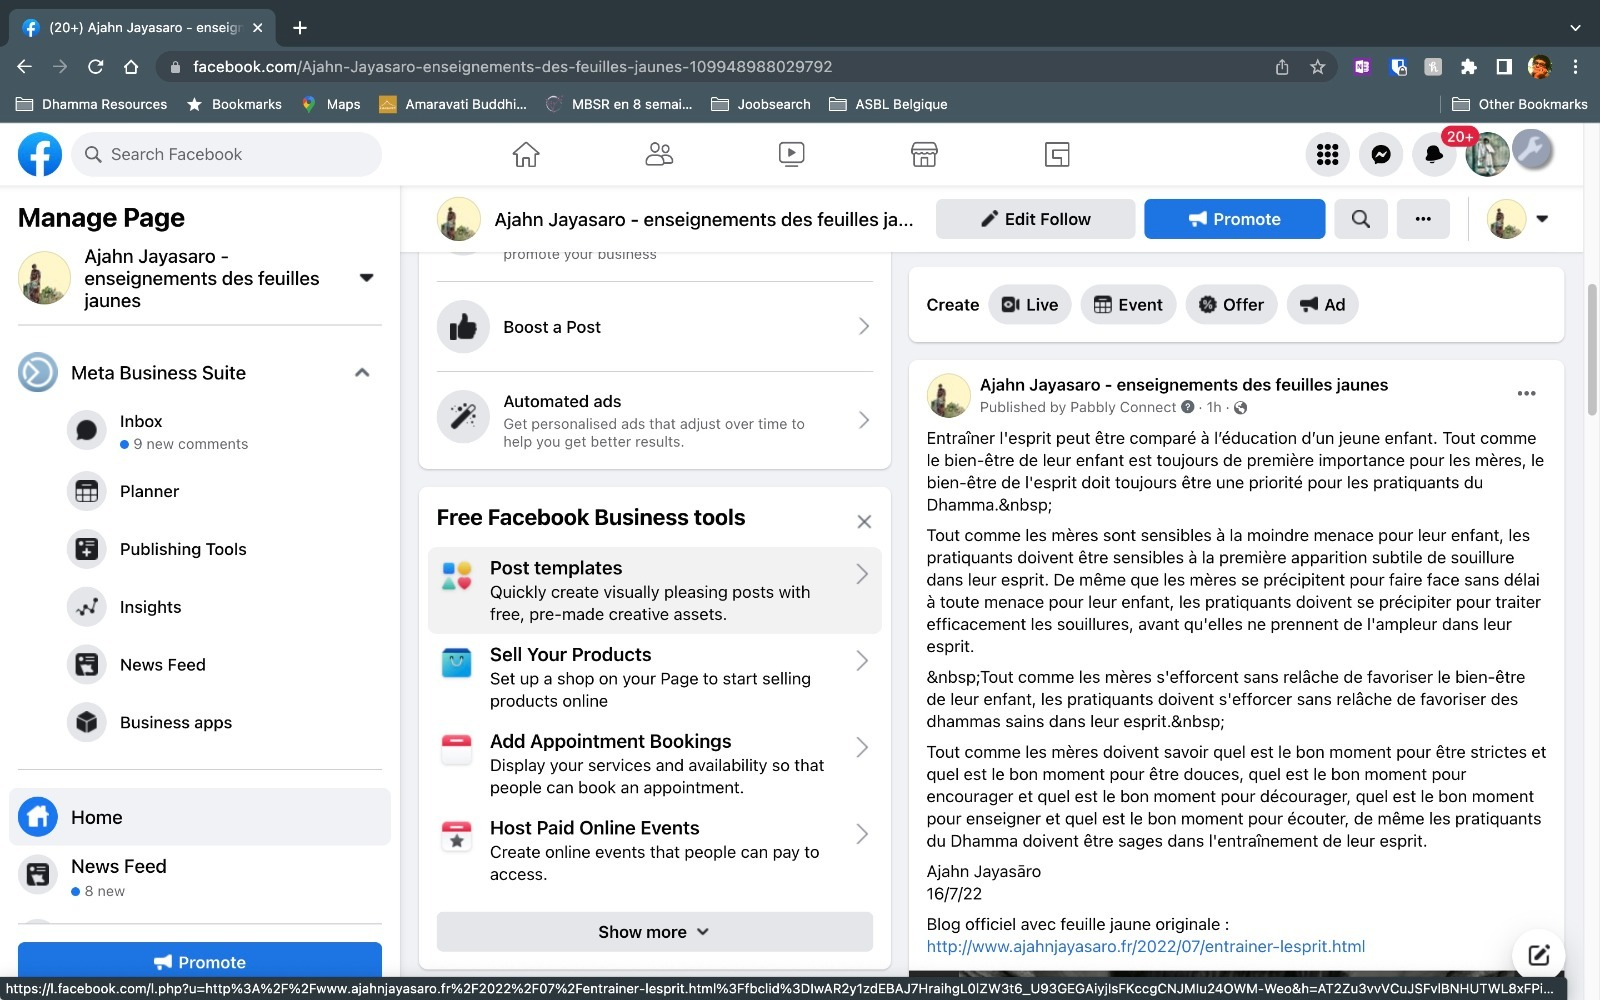Click the OneNote extension icon
The image size is (1600, 1000).
[x=1362, y=67]
